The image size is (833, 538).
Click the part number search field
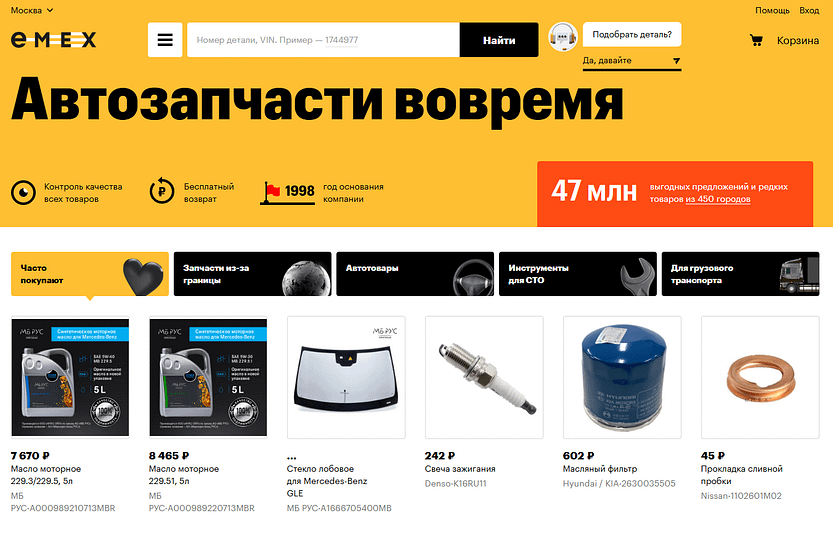pos(323,40)
